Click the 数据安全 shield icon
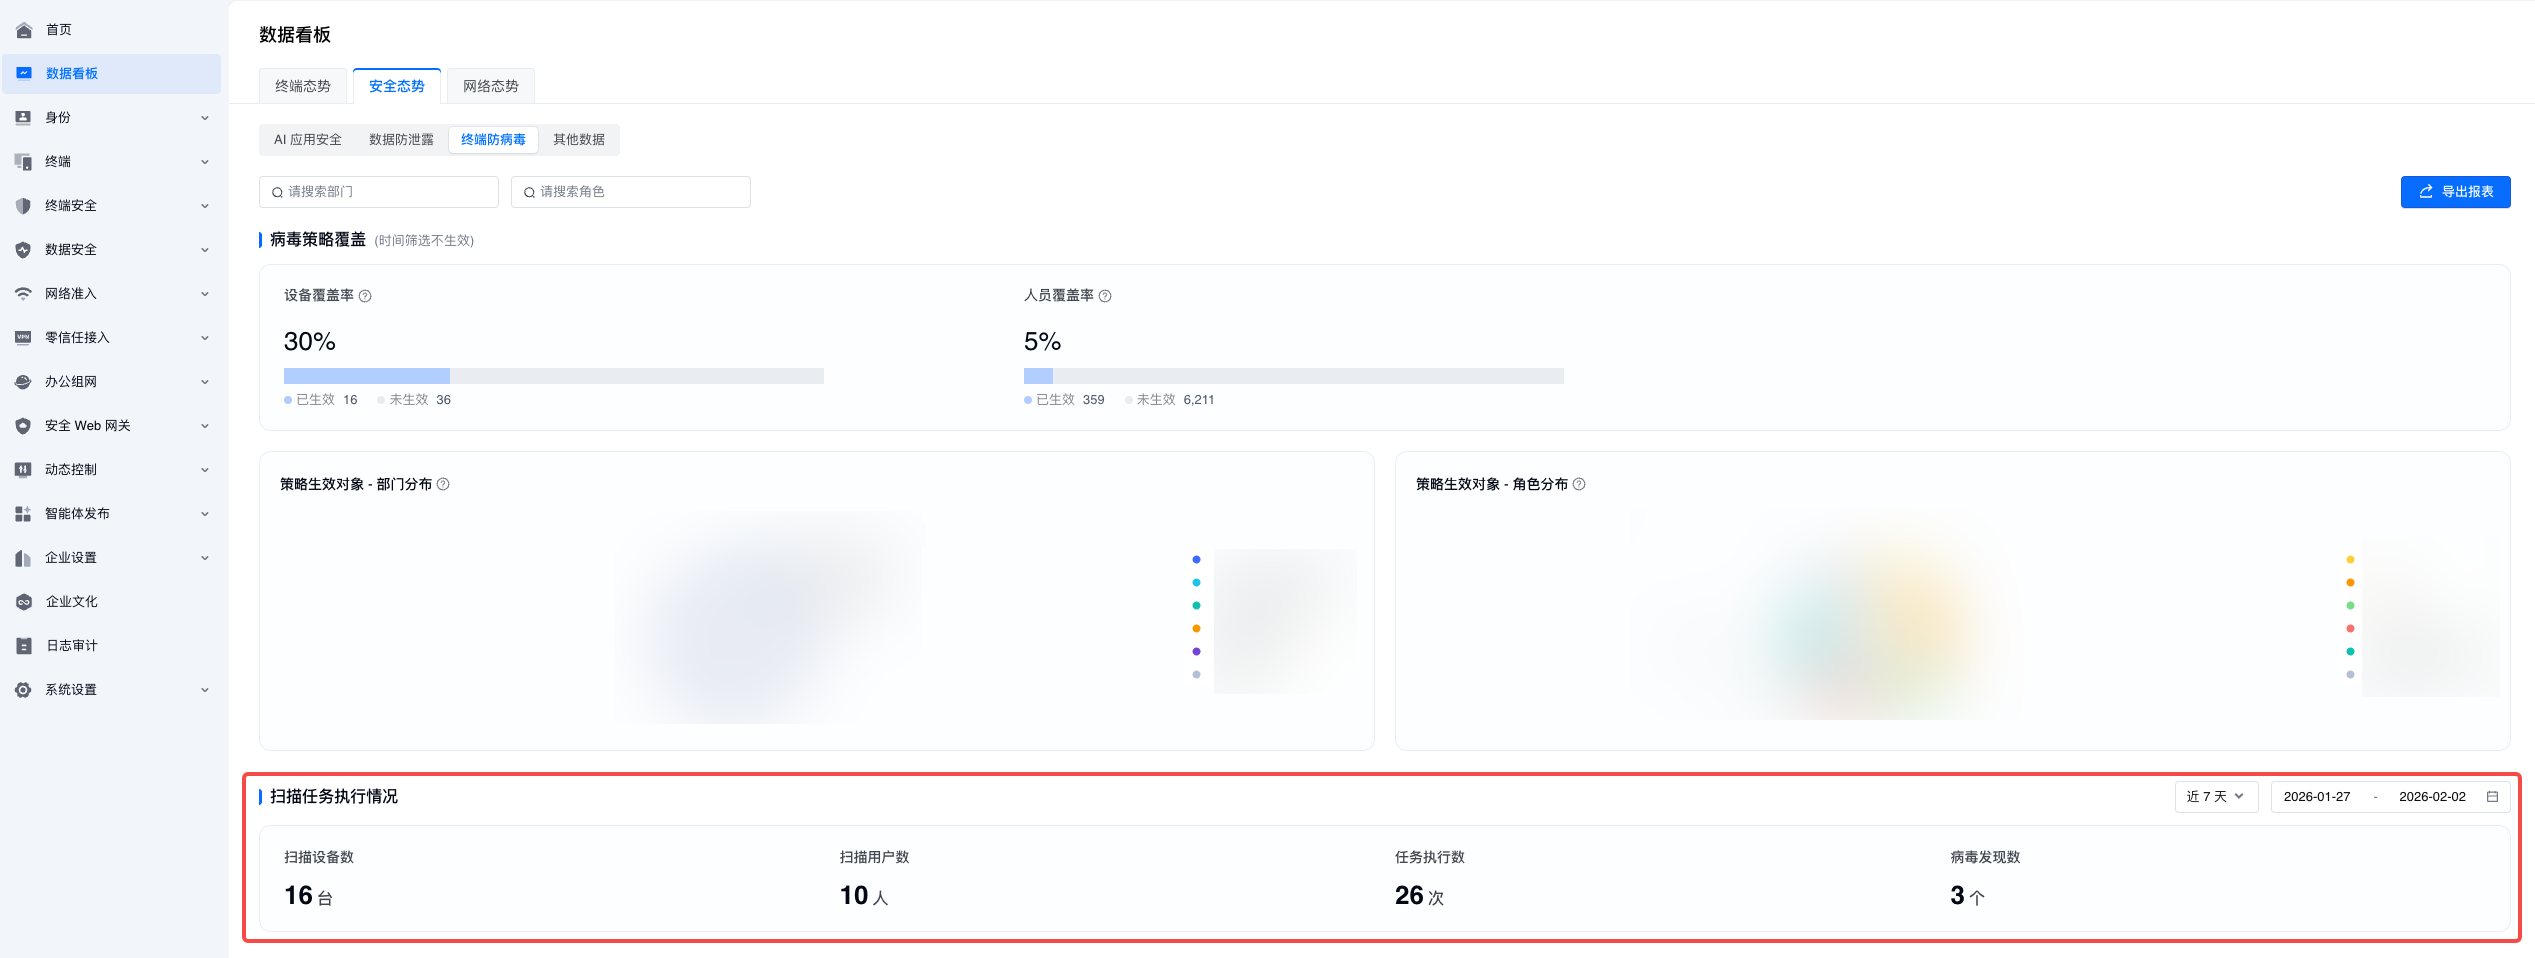Screen dimensions: 2535x958 point(23,249)
